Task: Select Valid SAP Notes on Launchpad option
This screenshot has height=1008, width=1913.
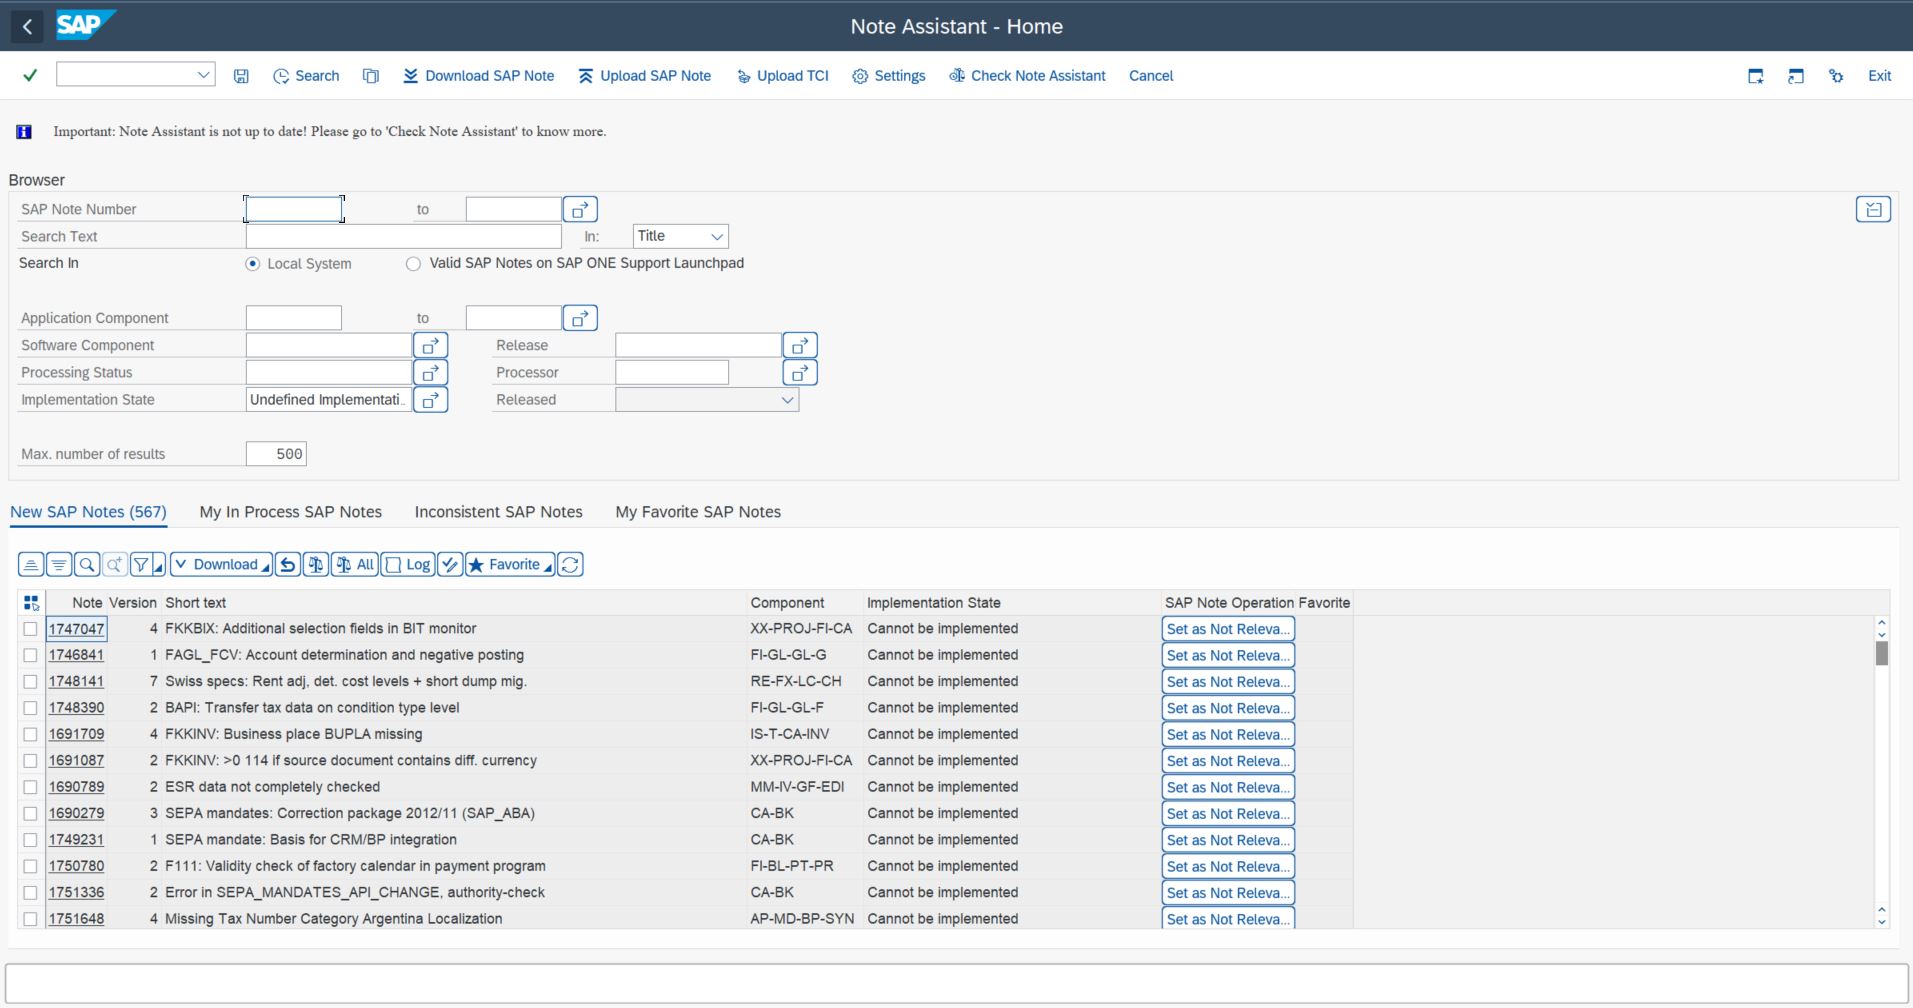Action: 413,264
